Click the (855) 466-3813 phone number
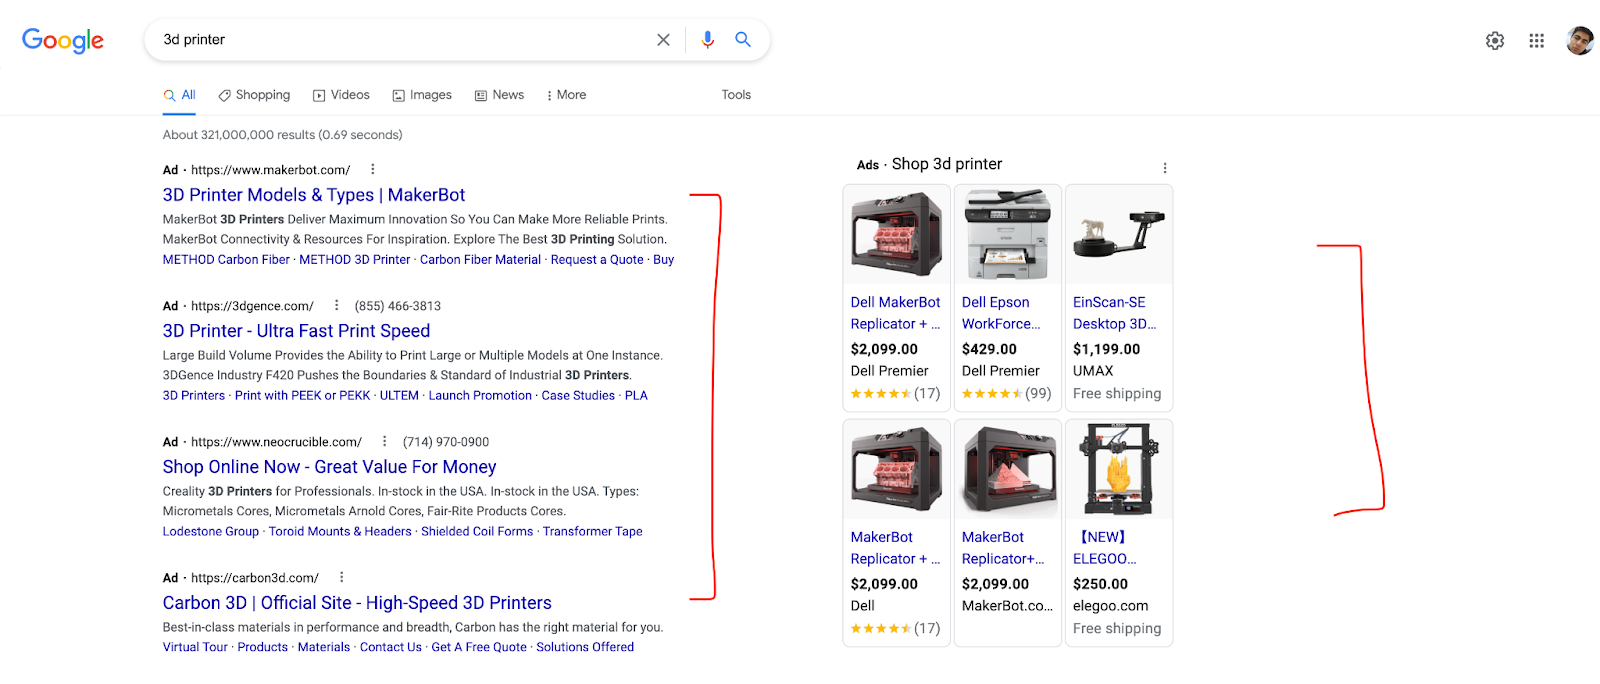The height and width of the screenshot is (684, 1600). click(x=398, y=306)
